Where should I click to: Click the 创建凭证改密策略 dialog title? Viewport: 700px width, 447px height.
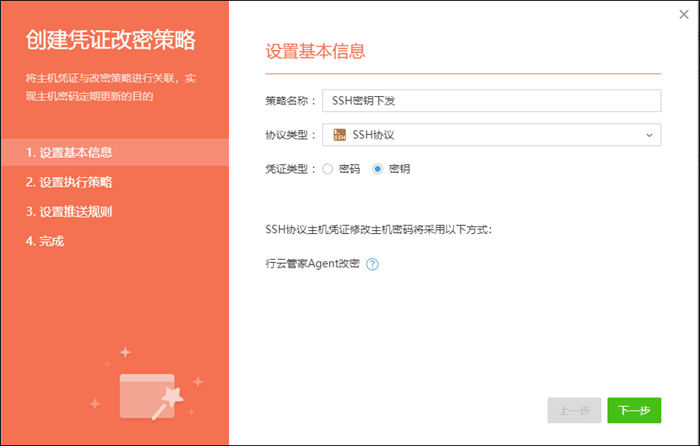[x=110, y=41]
